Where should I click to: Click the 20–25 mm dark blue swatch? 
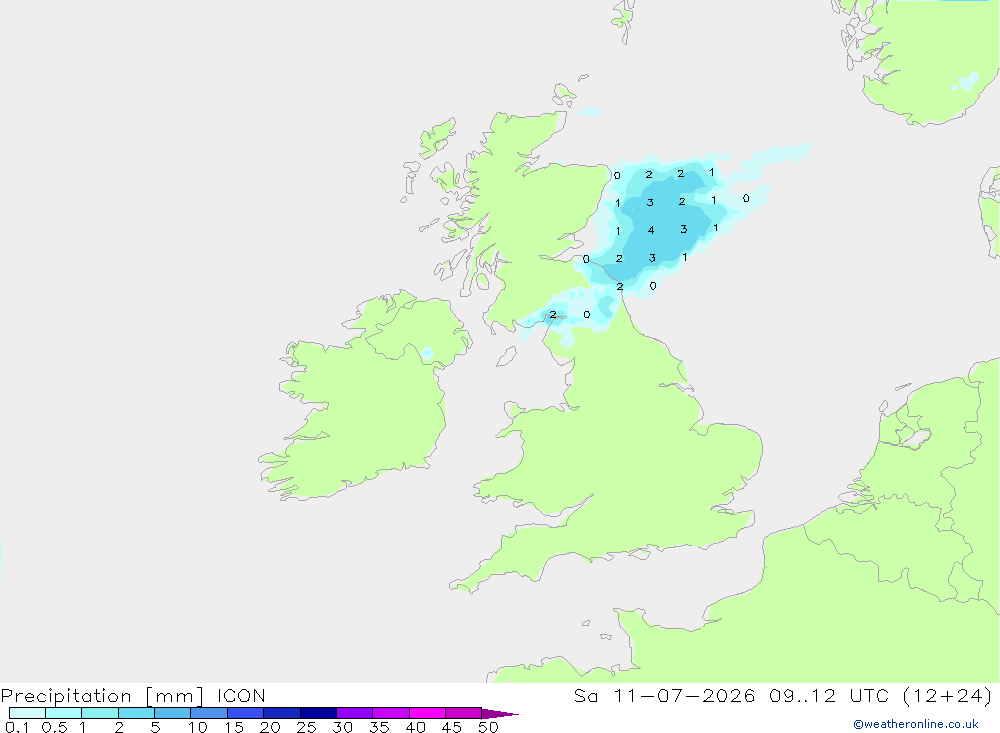pyautogui.click(x=282, y=713)
